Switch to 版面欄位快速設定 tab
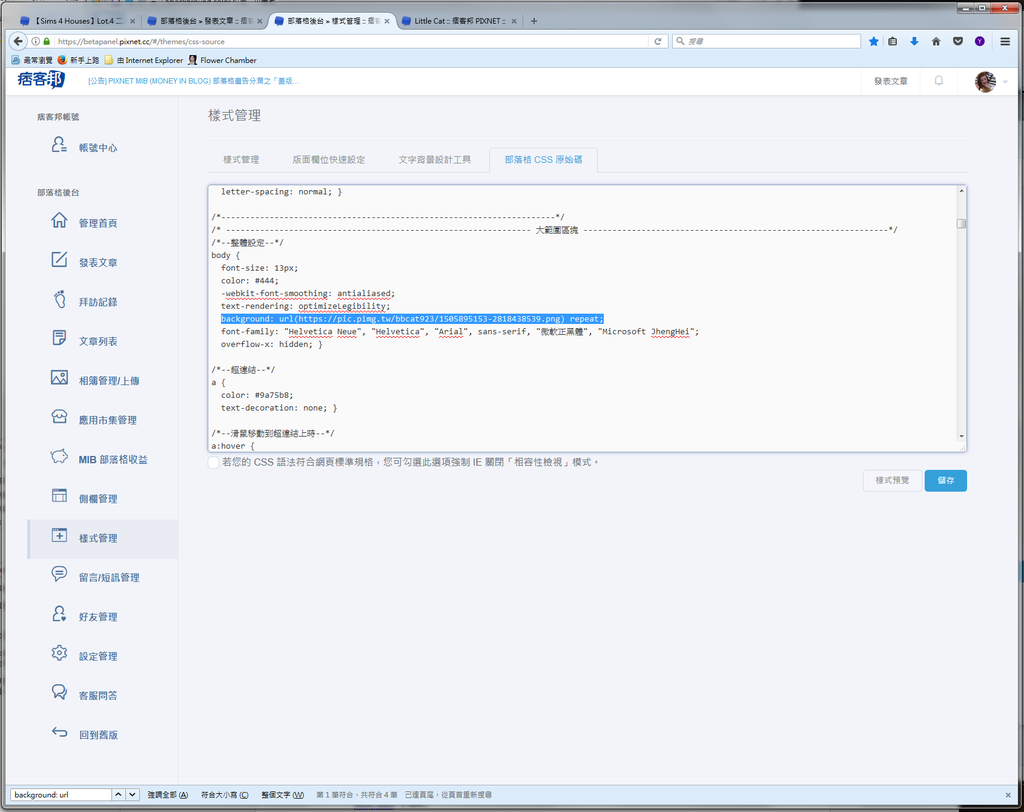The width and height of the screenshot is (1024, 812). [328, 159]
